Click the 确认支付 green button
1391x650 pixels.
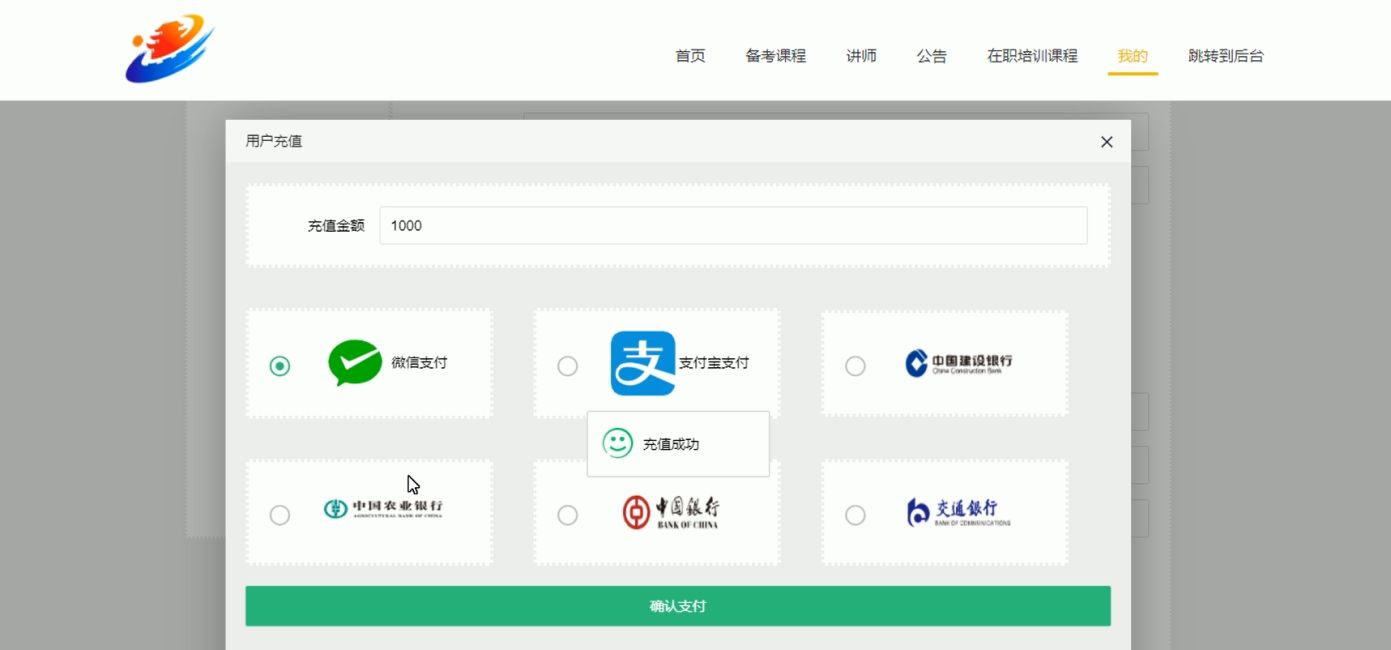678,606
